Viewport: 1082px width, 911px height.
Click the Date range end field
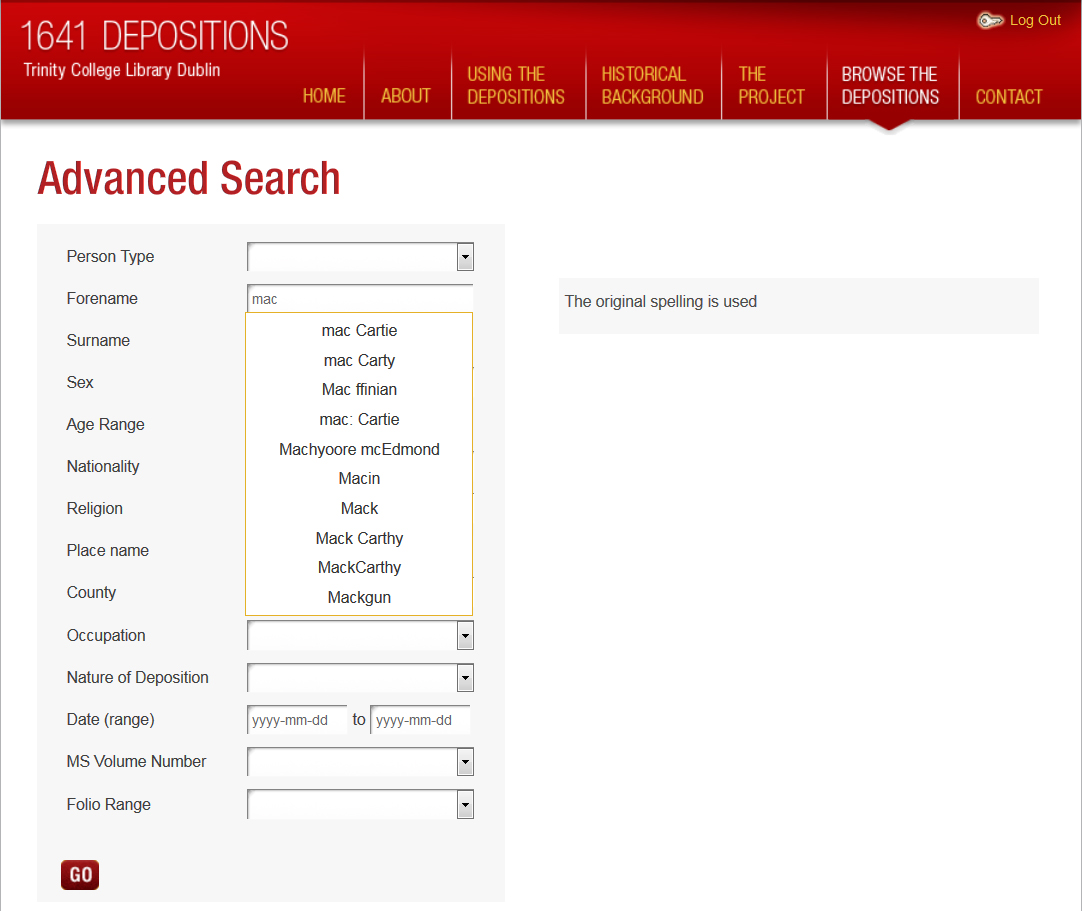coord(420,720)
